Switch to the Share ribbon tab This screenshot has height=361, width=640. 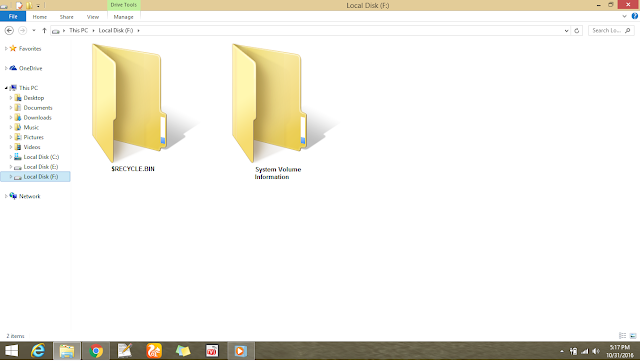pos(67,17)
